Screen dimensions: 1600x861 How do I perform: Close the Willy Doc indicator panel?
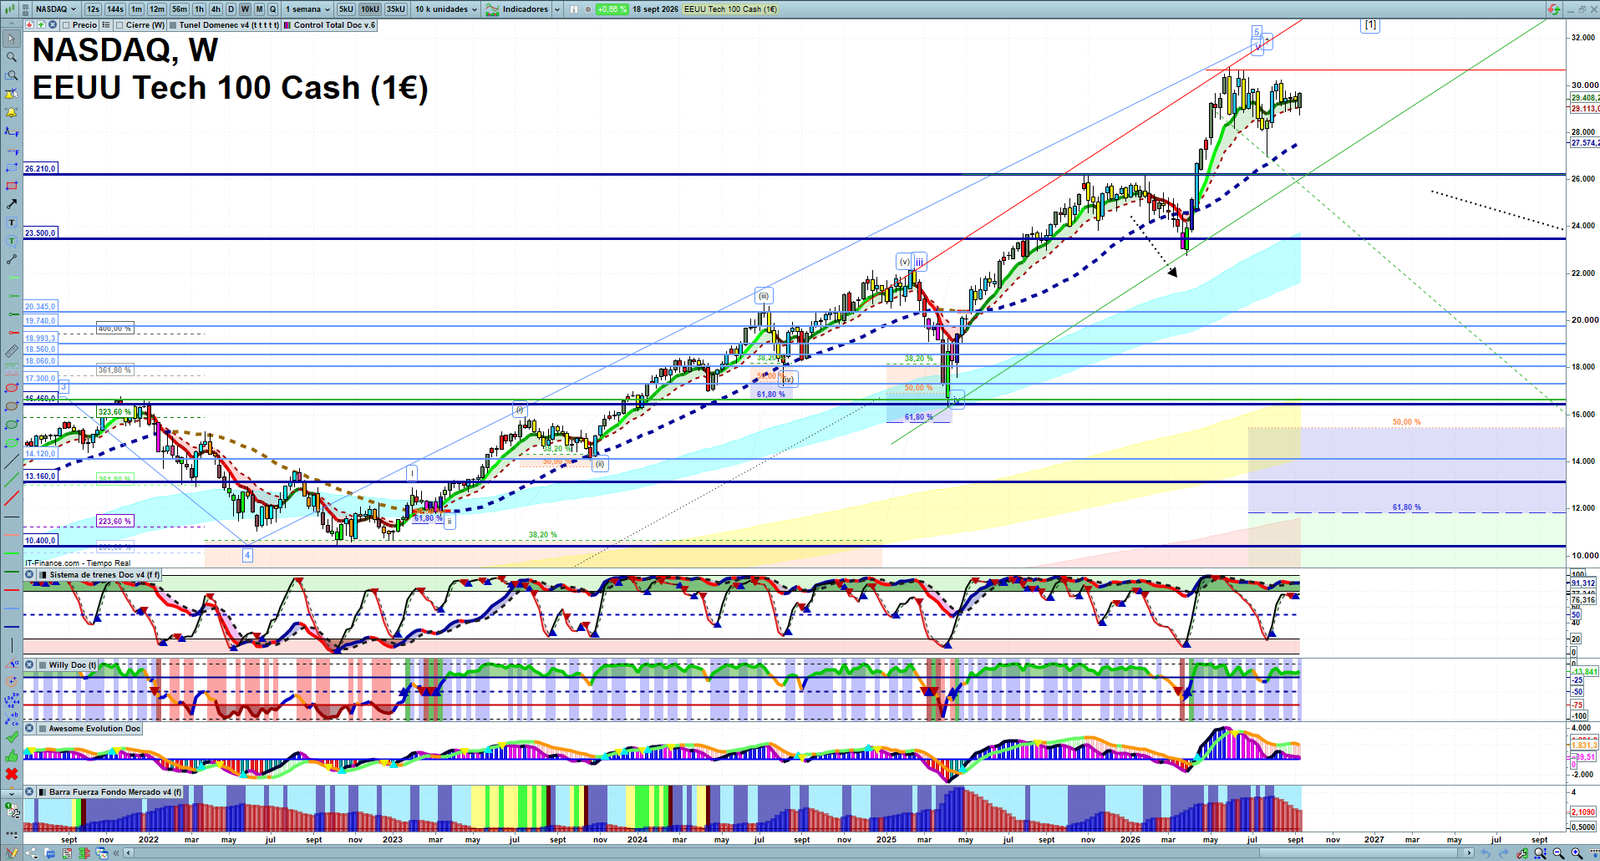pos(29,665)
